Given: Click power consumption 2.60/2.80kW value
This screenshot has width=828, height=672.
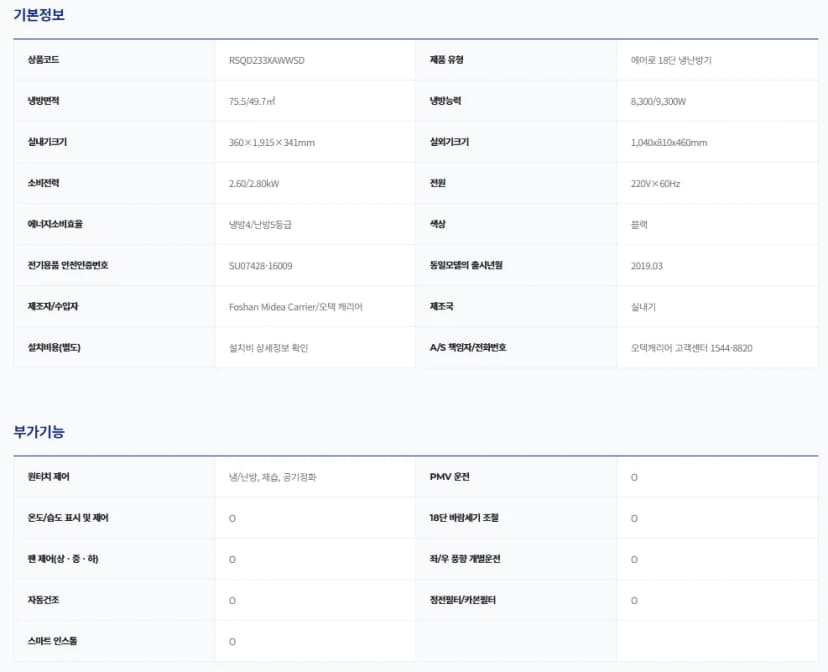Looking at the screenshot, I should point(254,184).
